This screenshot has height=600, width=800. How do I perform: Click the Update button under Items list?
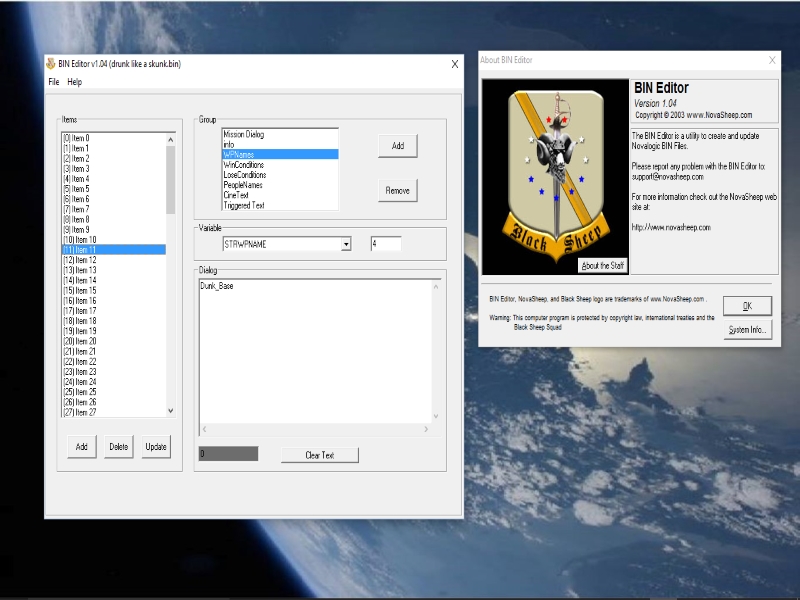pos(156,447)
